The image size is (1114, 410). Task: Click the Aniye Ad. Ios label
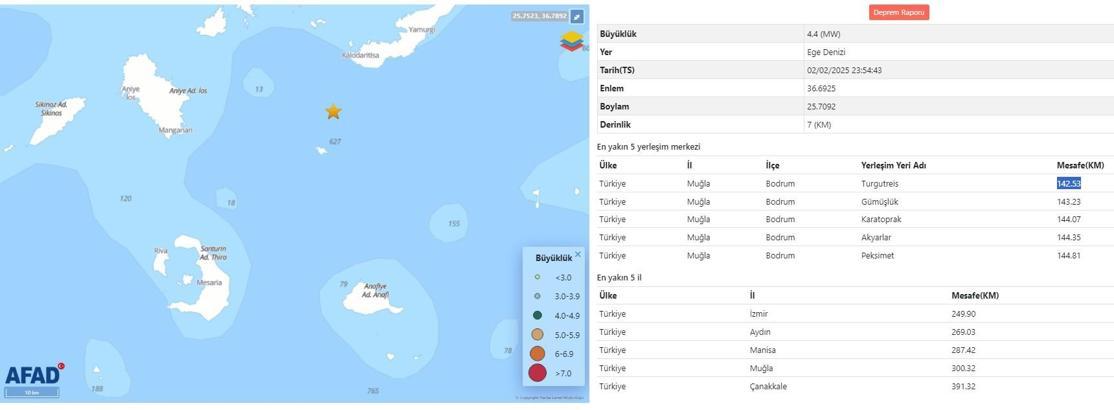[188, 91]
